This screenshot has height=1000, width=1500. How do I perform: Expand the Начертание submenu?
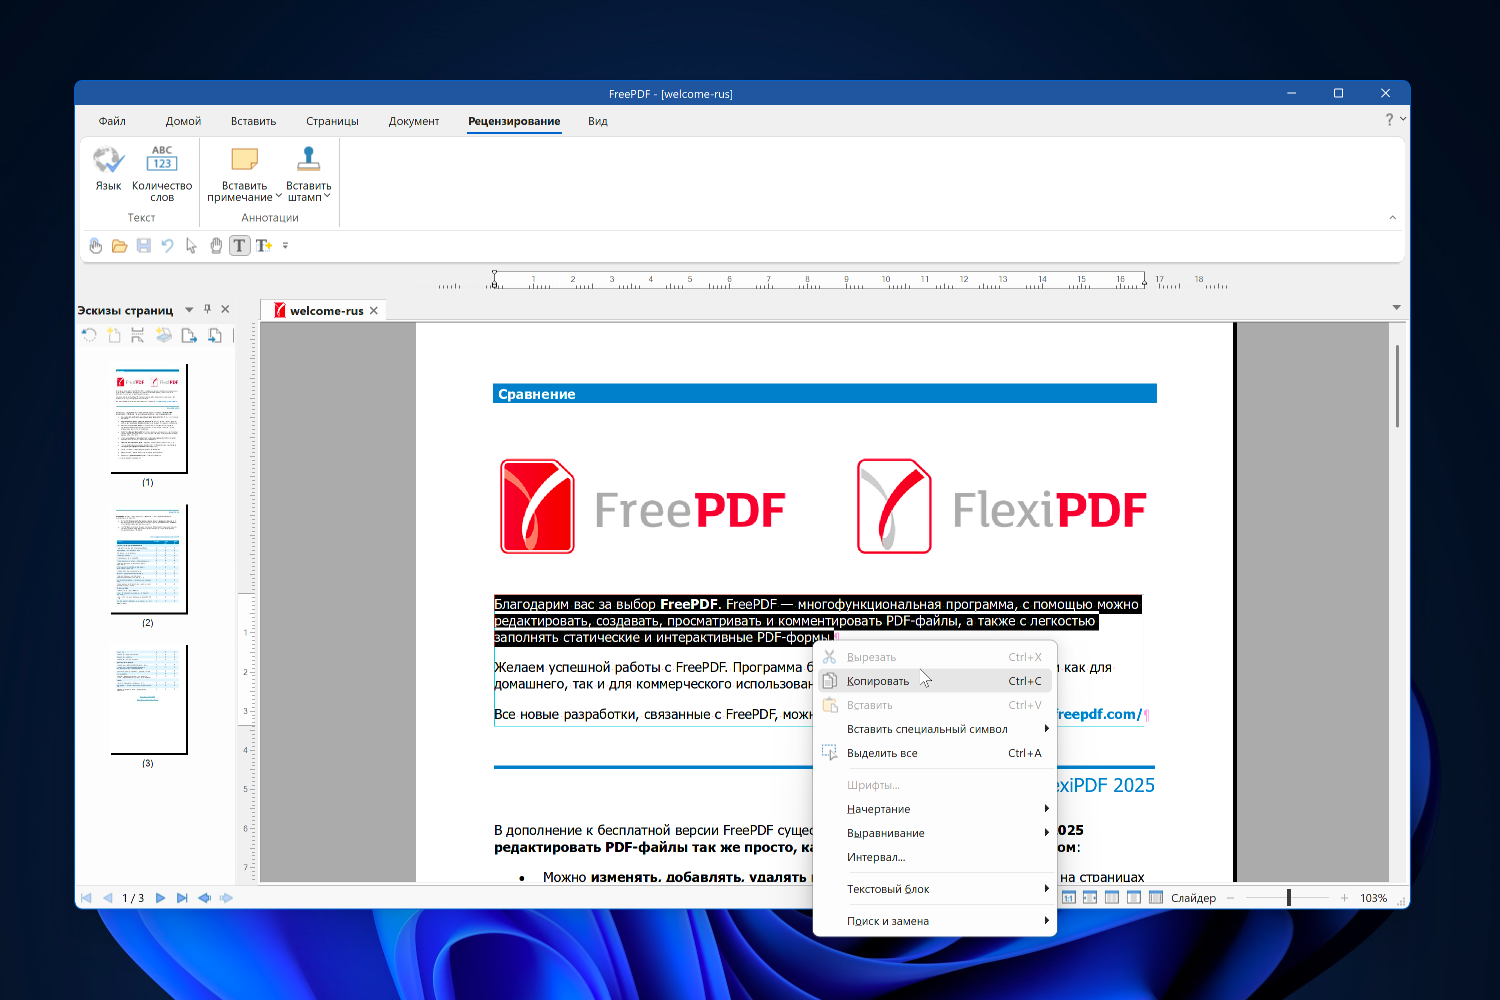pos(935,809)
